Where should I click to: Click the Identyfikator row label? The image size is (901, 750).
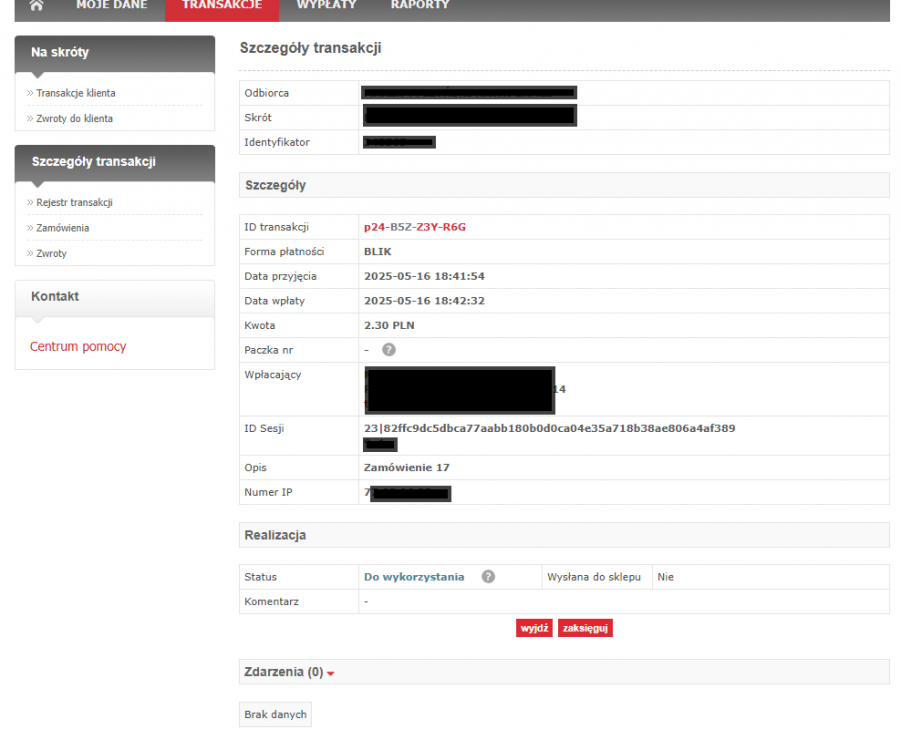(277, 143)
